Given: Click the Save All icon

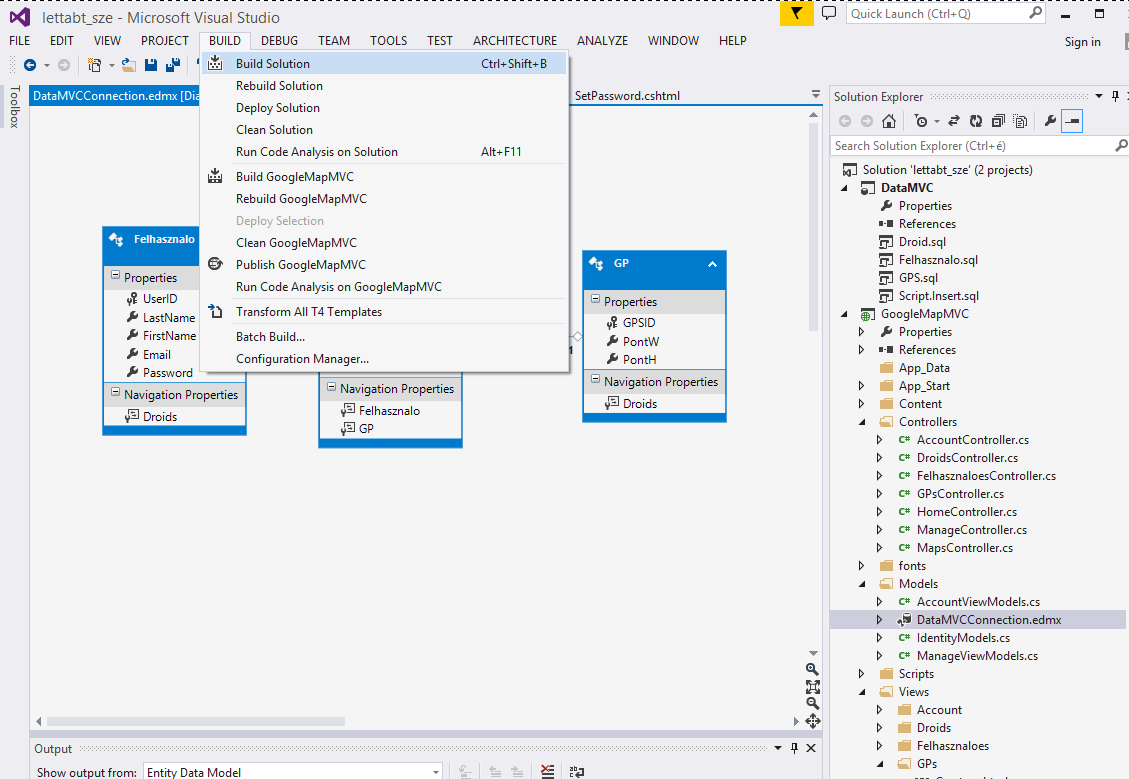Looking at the screenshot, I should [173, 65].
